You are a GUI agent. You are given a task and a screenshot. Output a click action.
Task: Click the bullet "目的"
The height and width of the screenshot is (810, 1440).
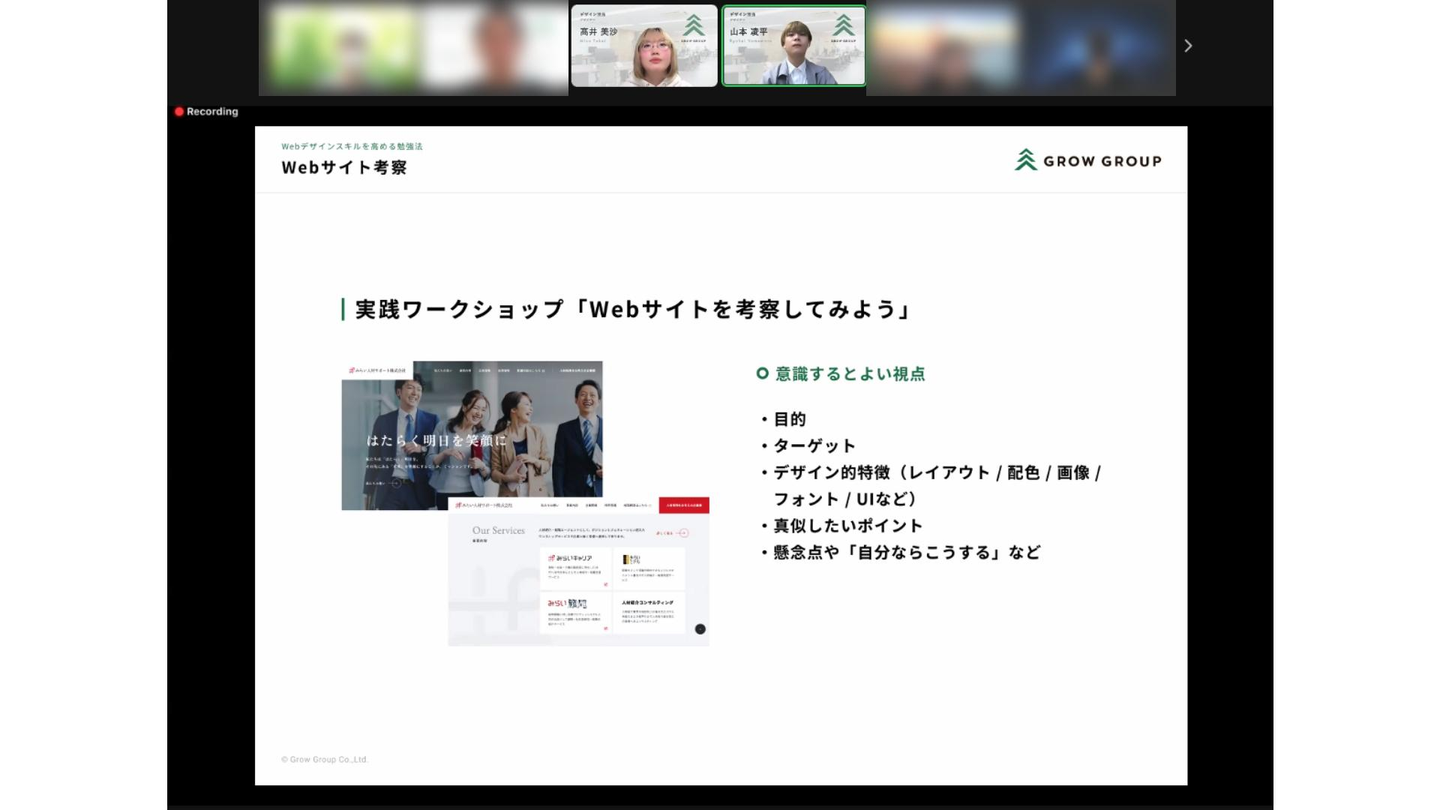point(789,419)
